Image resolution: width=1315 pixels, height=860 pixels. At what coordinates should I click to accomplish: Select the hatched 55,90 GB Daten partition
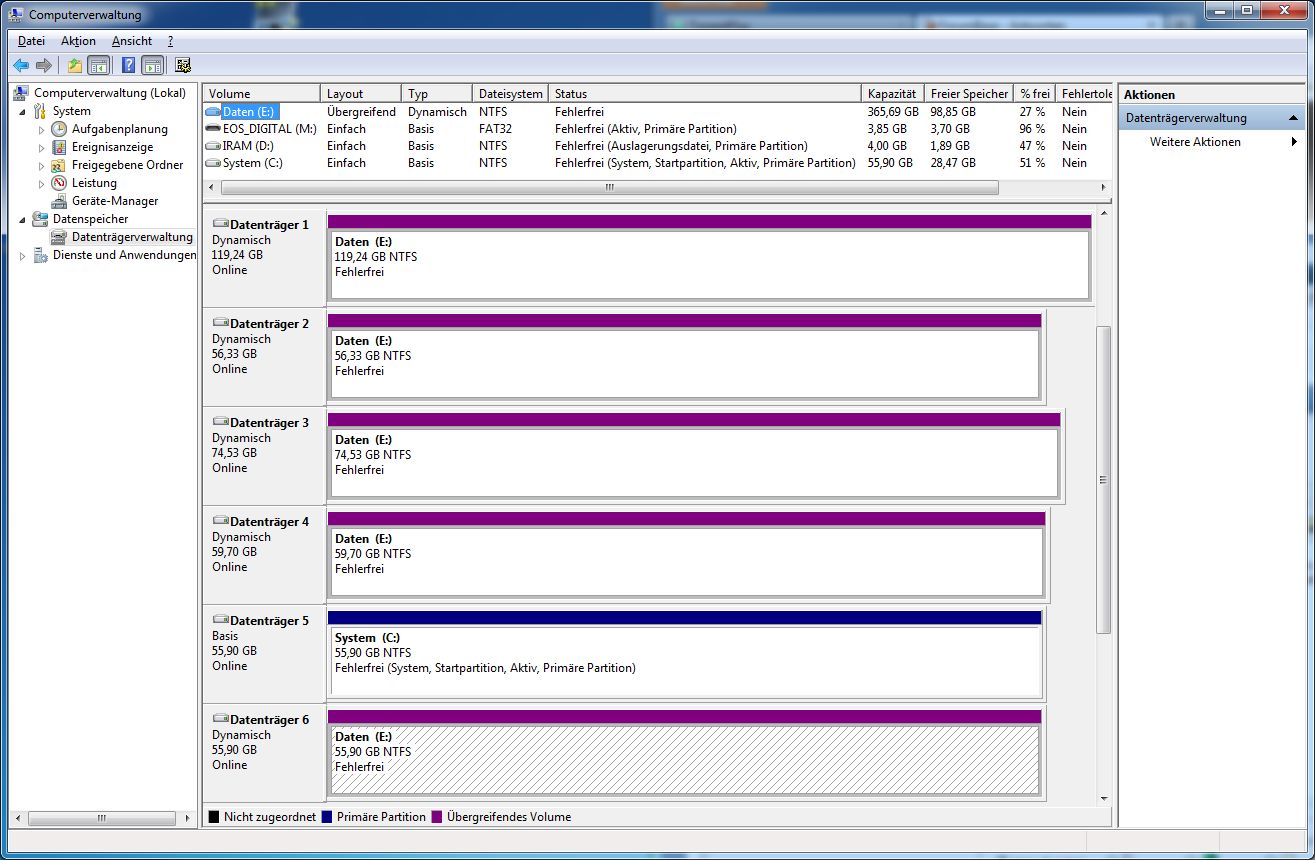[685, 760]
